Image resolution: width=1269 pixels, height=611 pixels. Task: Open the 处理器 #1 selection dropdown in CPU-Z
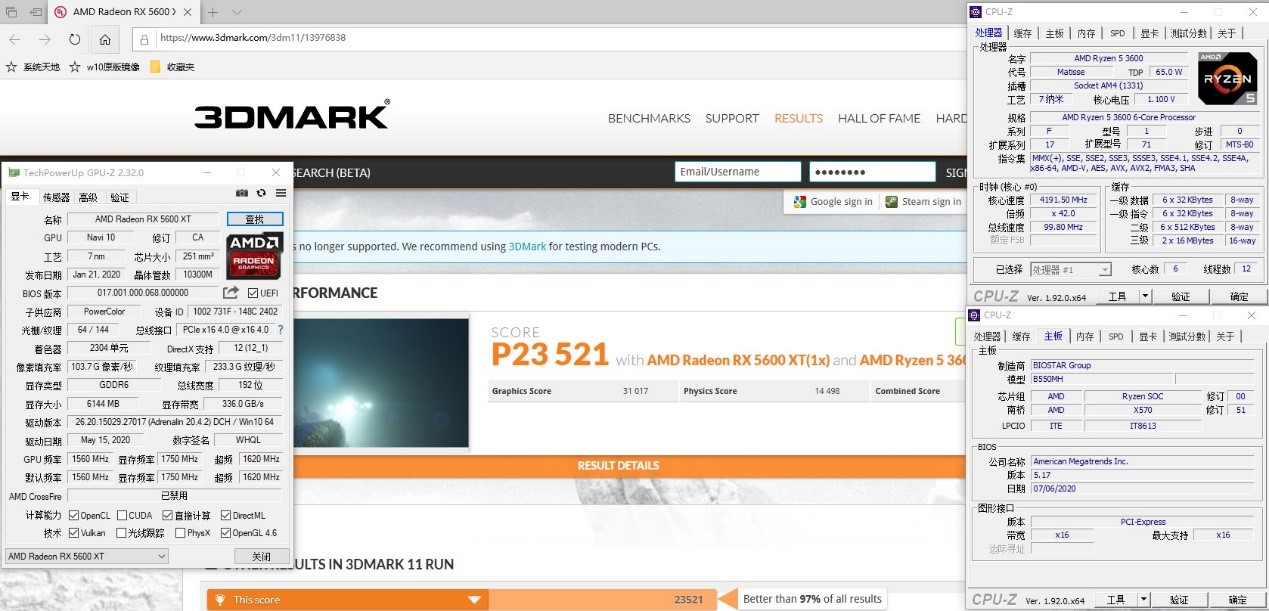1070,269
